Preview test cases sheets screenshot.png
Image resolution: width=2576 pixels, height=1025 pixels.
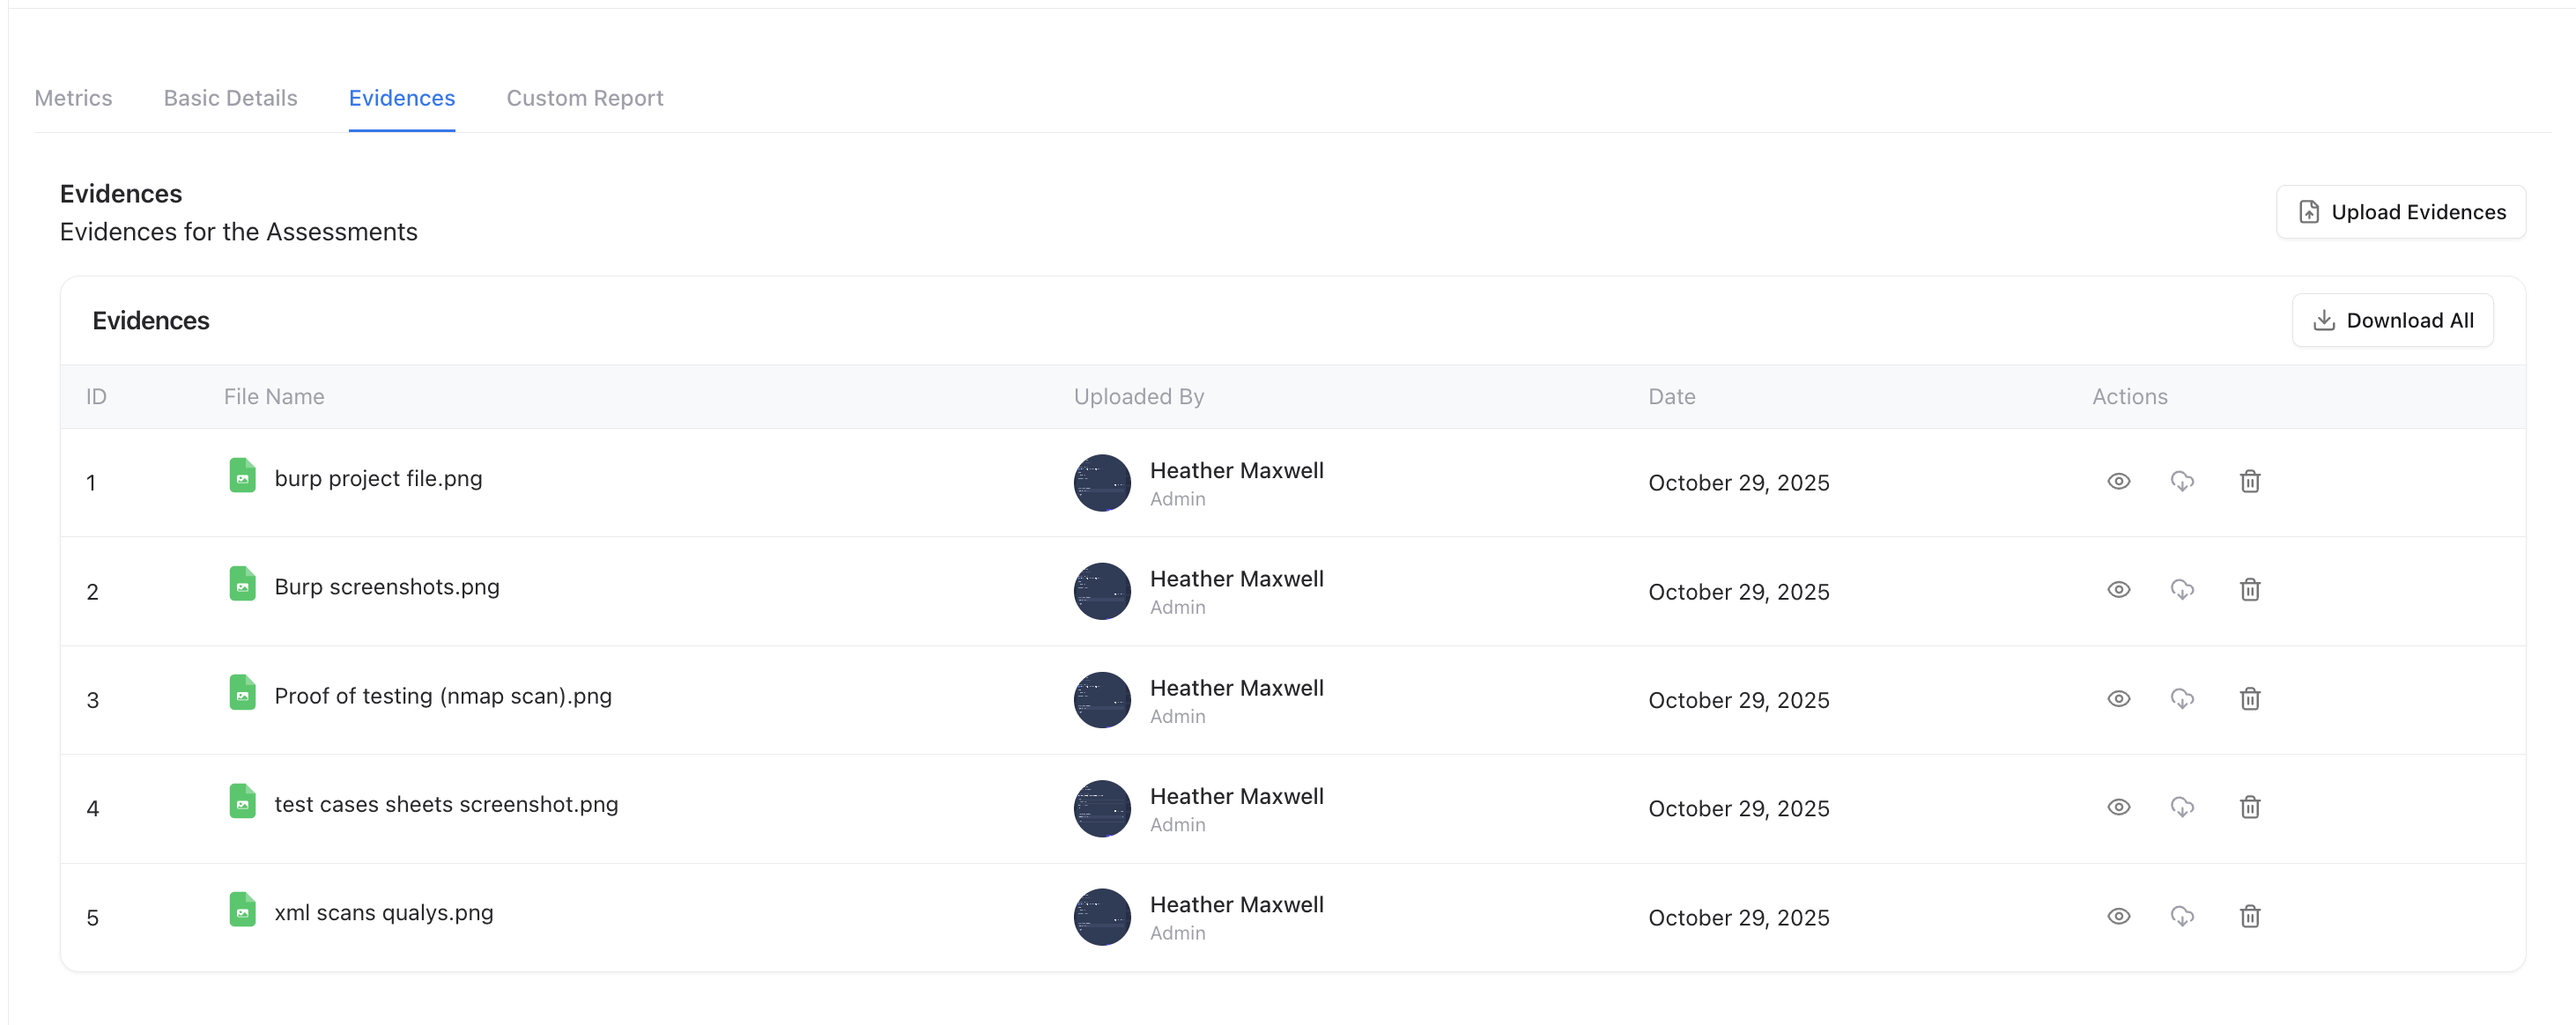click(x=2119, y=807)
